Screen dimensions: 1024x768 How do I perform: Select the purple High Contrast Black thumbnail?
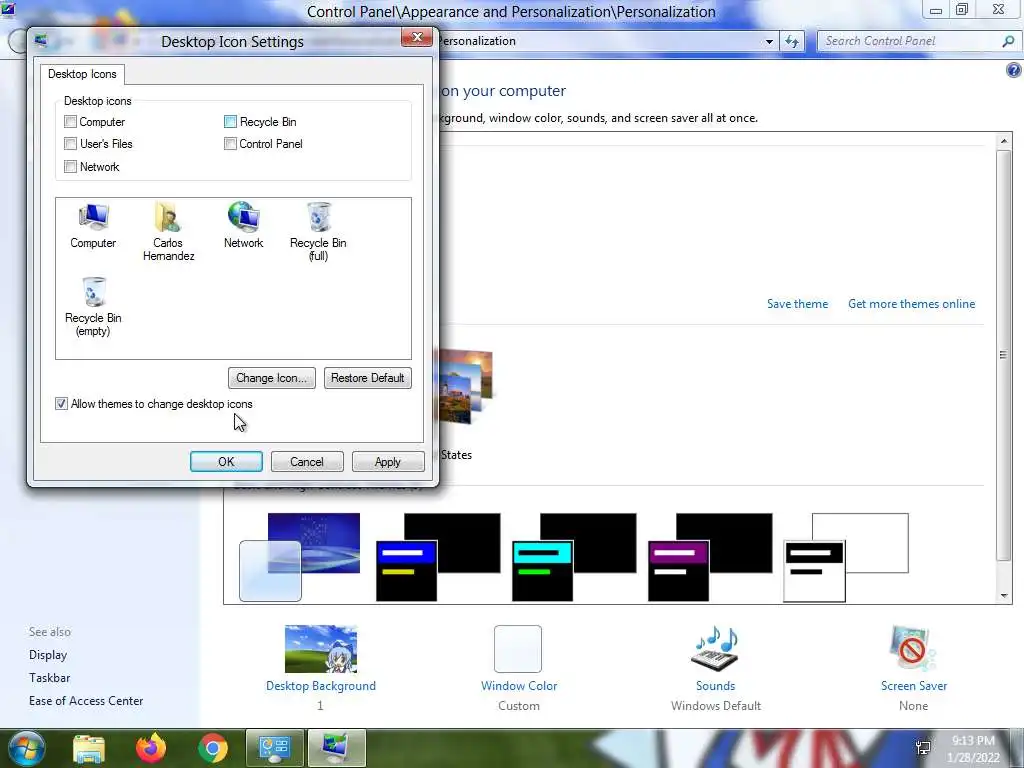coord(710,557)
